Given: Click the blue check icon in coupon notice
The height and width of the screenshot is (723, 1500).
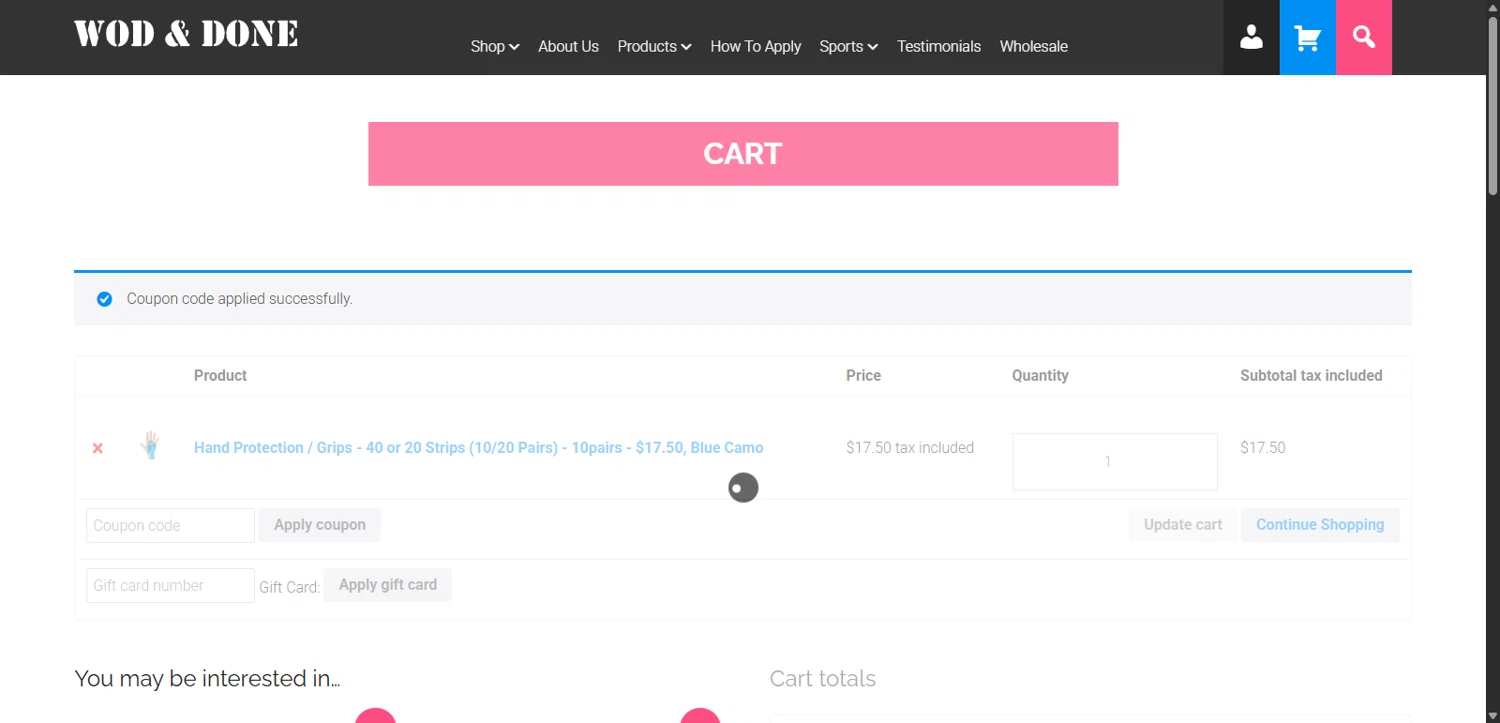Looking at the screenshot, I should pos(104,299).
